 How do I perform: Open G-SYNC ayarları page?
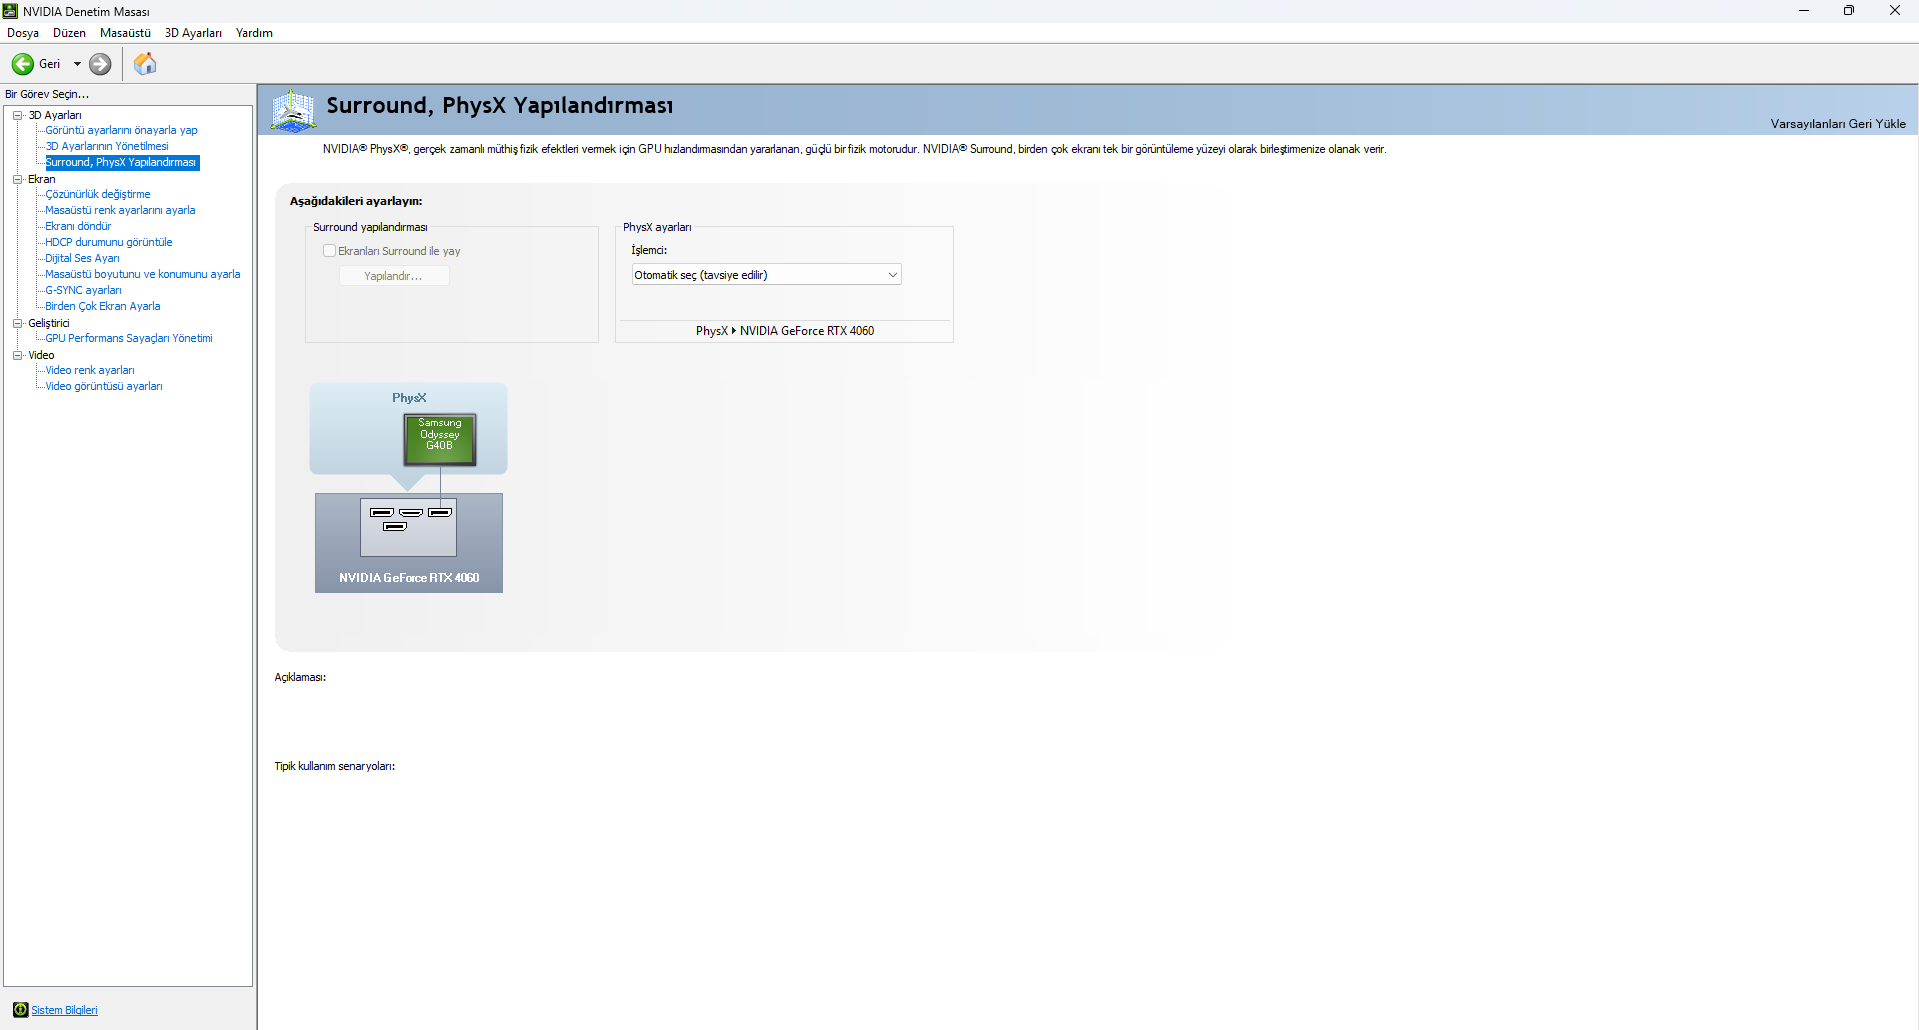point(83,290)
